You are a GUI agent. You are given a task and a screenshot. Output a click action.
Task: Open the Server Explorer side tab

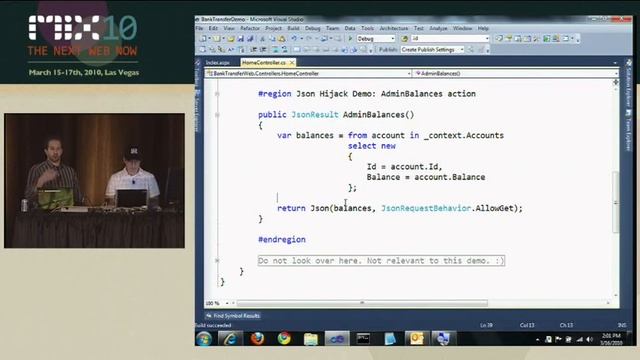[x=198, y=111]
